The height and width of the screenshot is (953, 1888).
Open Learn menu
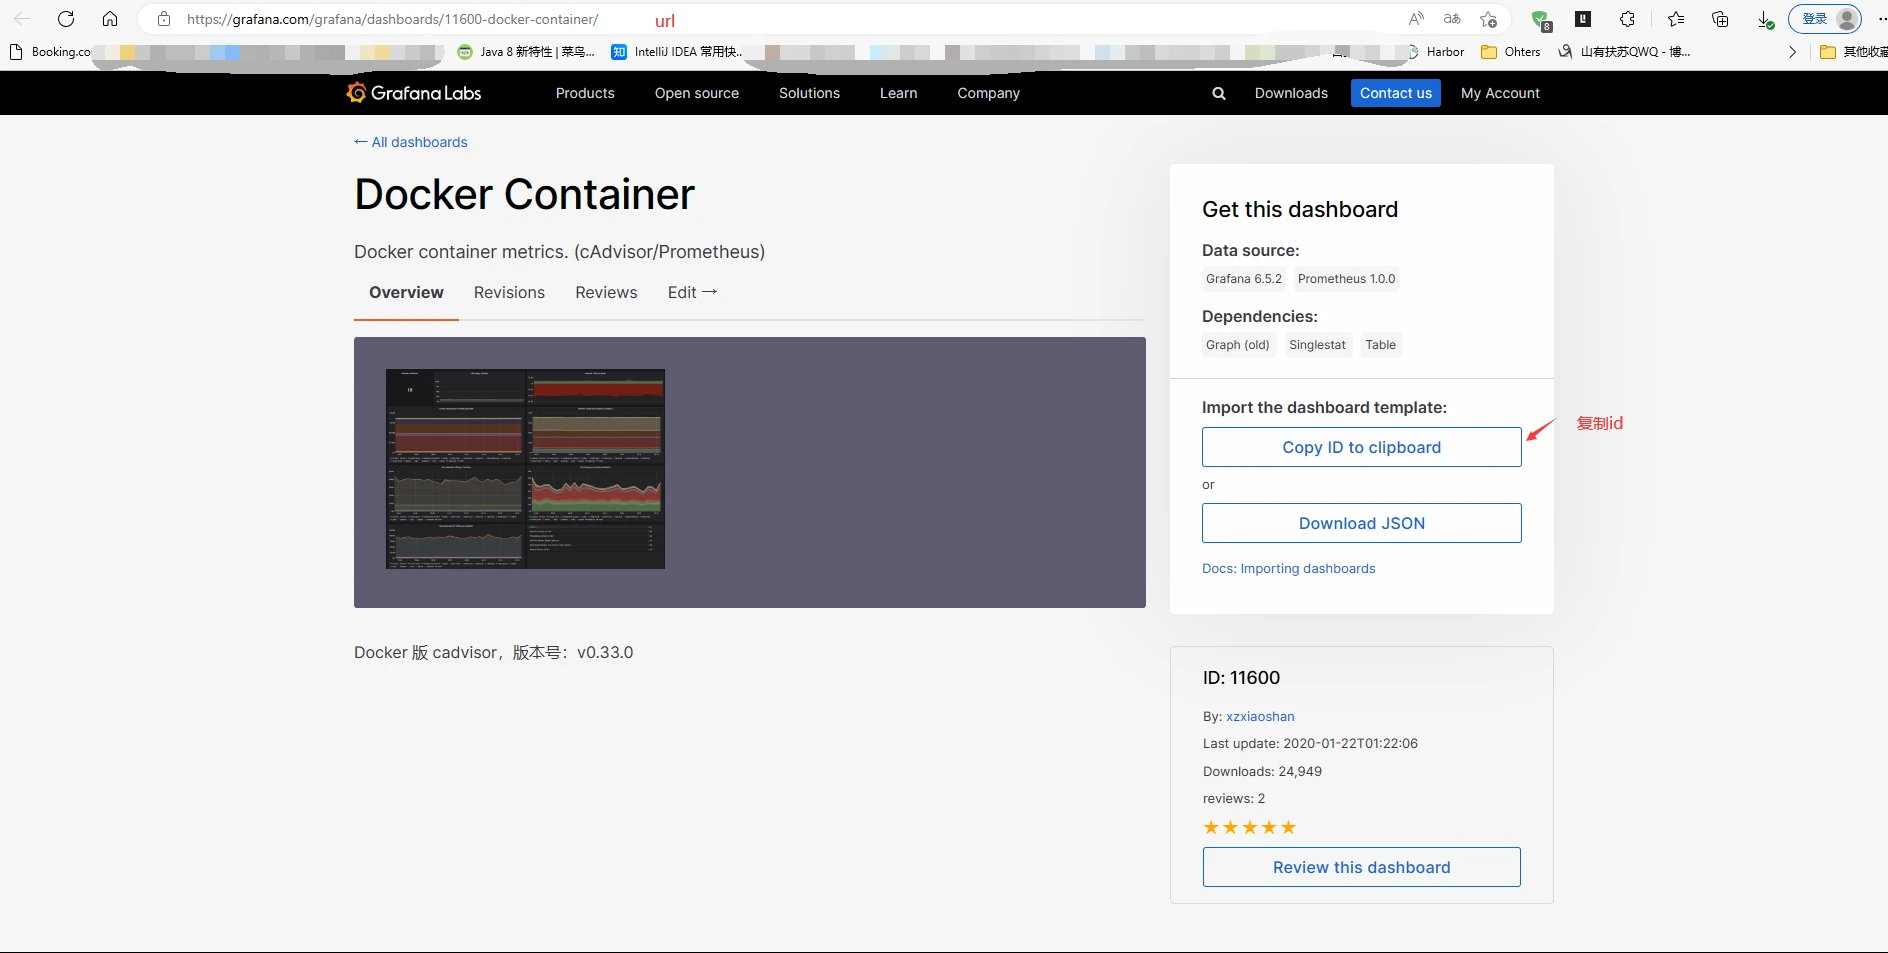click(x=898, y=93)
